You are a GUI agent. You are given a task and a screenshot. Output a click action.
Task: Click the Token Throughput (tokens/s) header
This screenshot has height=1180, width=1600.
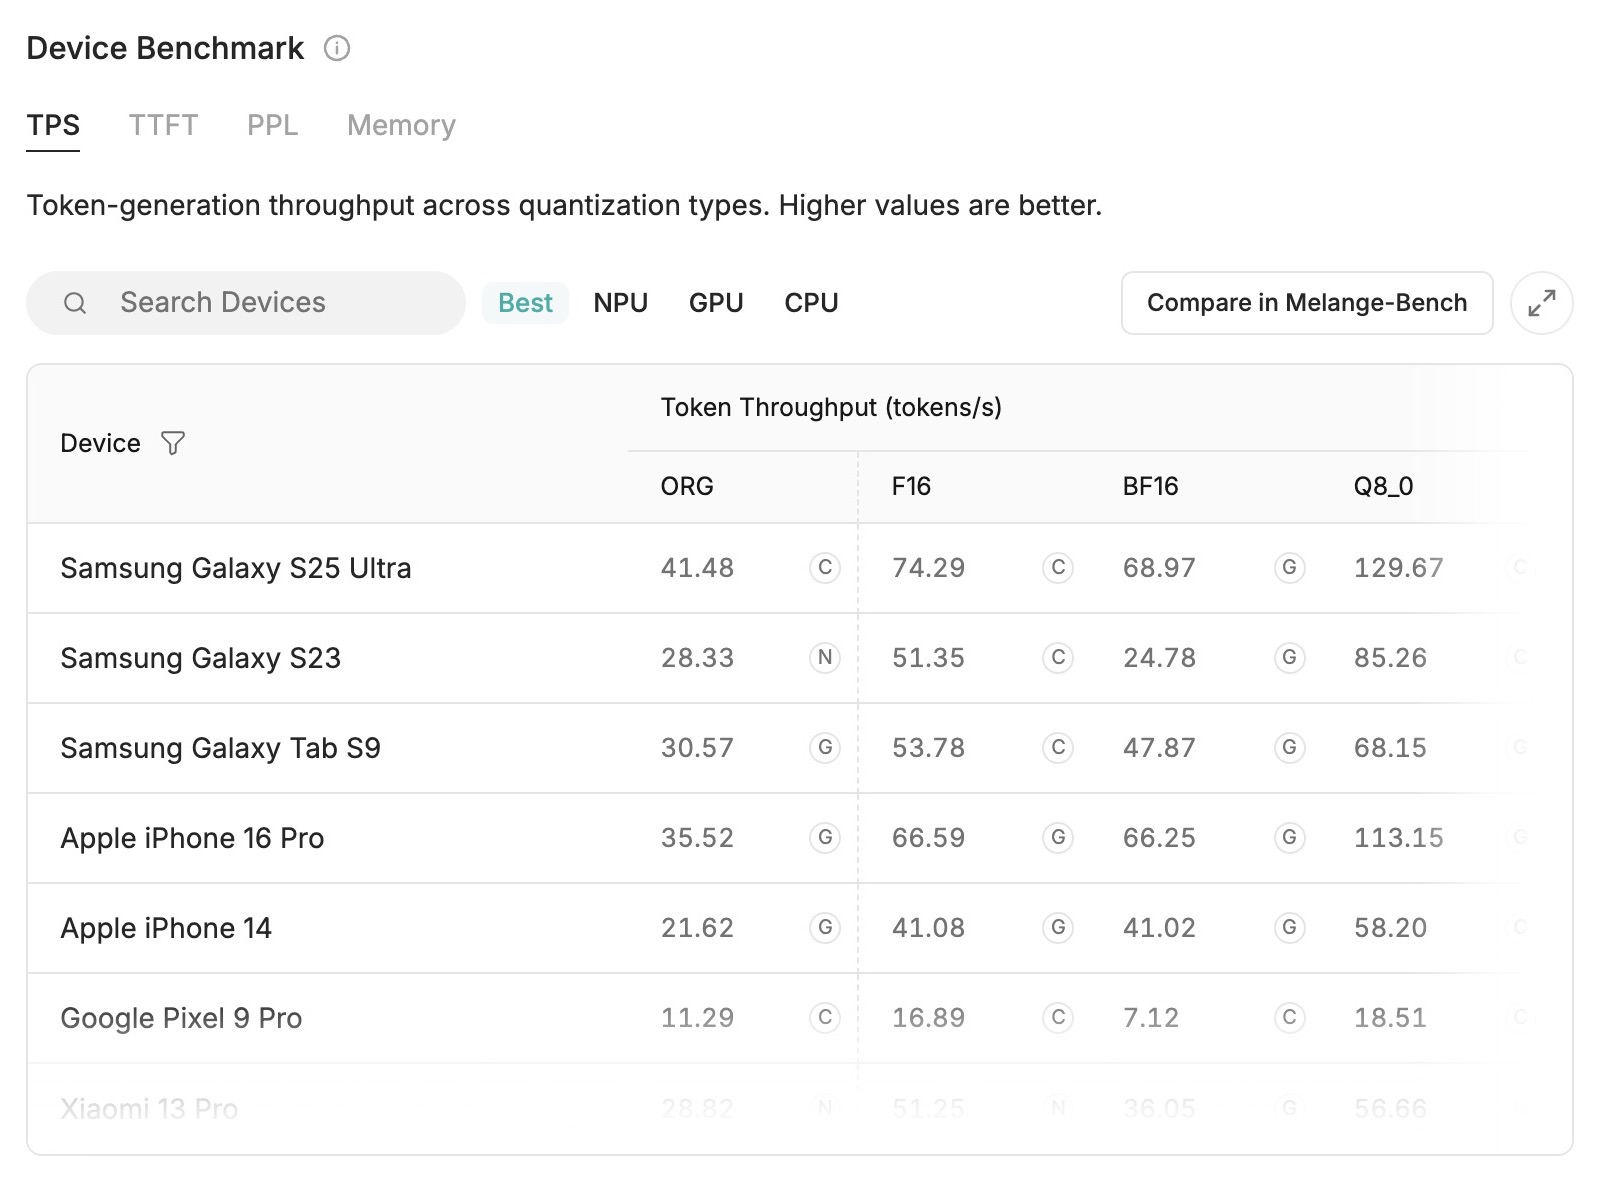pyautogui.click(x=831, y=408)
